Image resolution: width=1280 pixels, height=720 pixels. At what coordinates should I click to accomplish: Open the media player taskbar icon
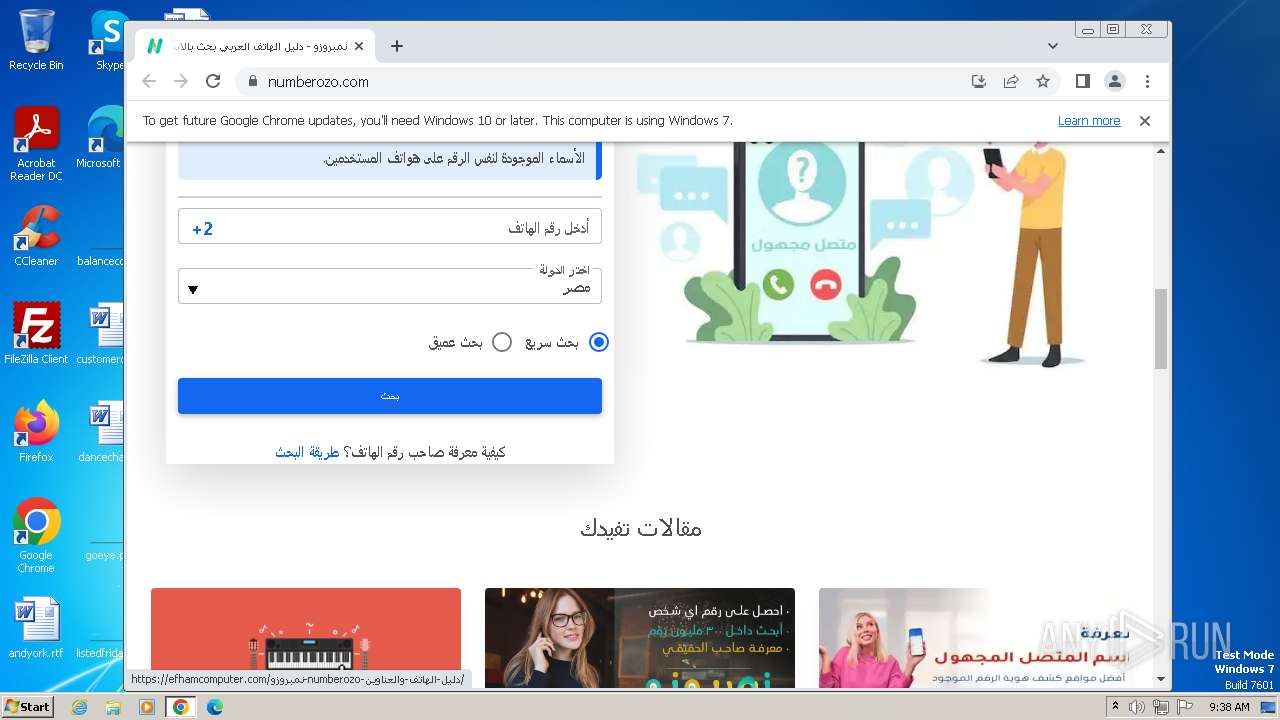tap(147, 707)
